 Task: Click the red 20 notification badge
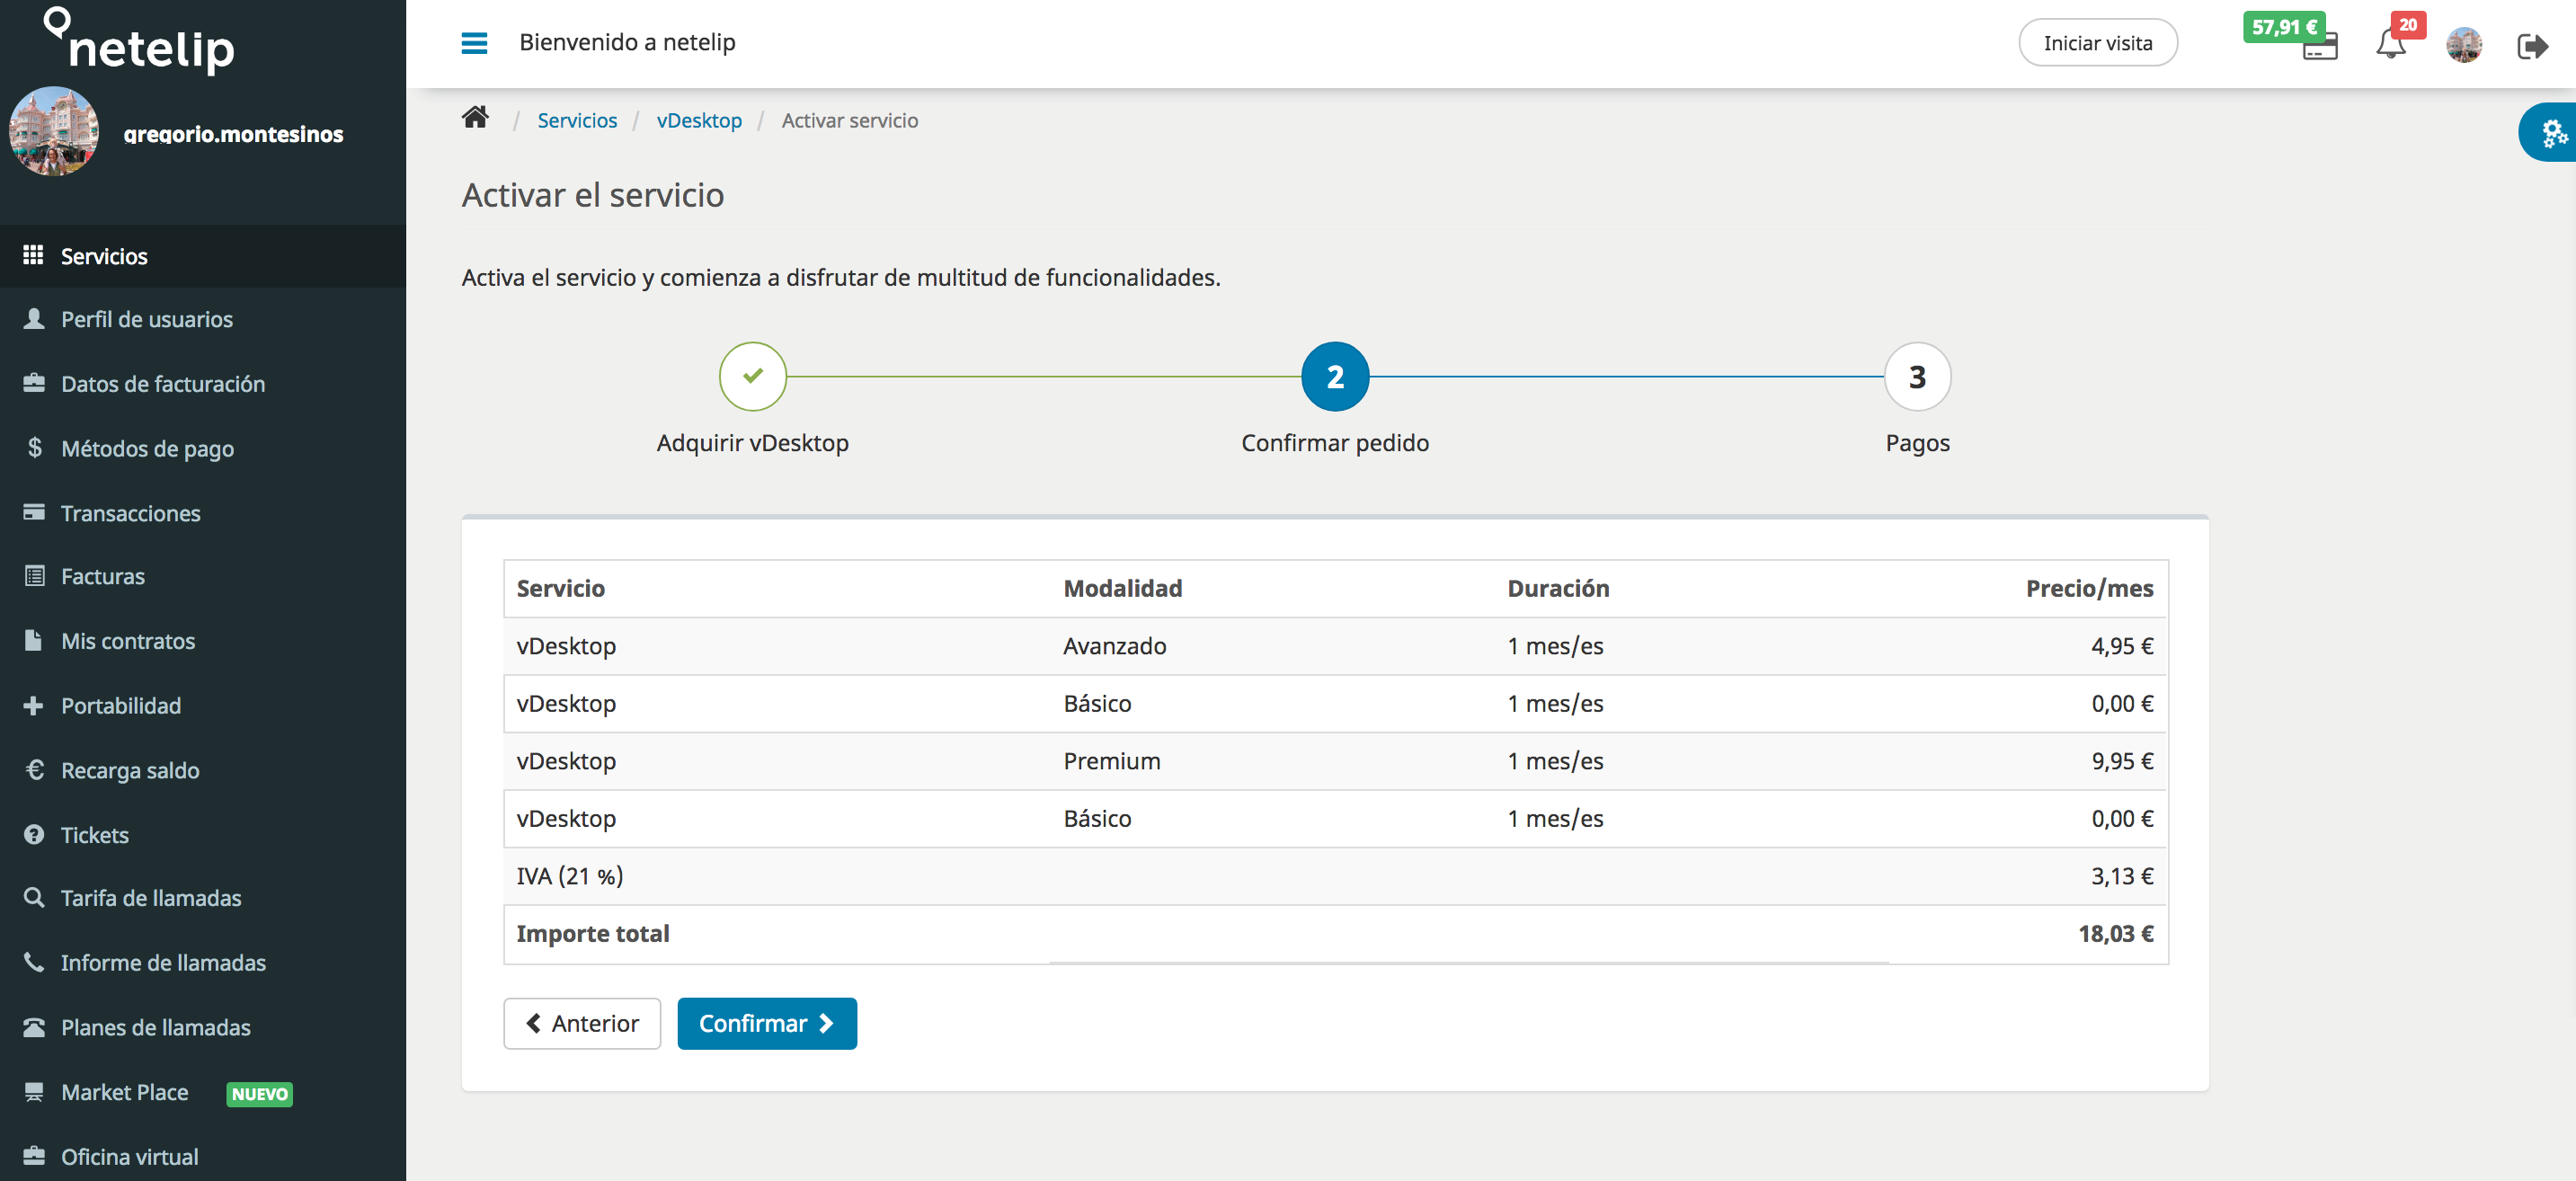click(2407, 25)
